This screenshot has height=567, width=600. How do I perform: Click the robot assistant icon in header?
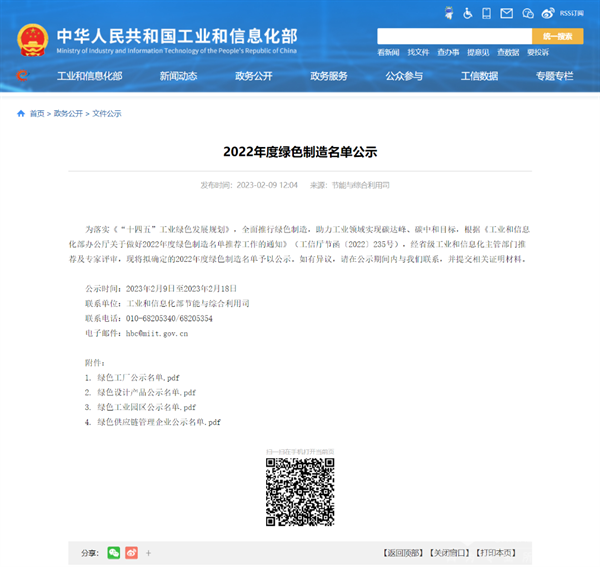445,14
